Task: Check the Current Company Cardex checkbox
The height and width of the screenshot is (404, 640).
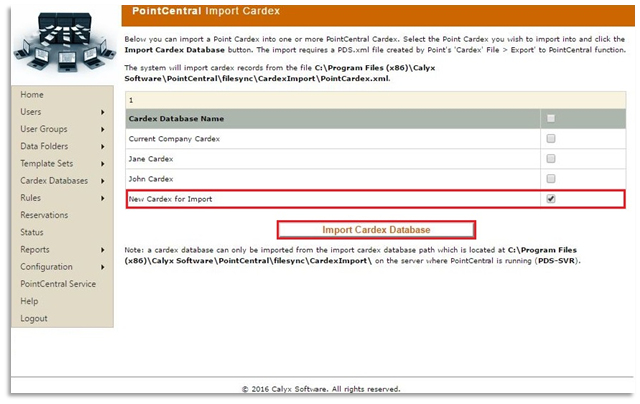Action: coord(551,138)
